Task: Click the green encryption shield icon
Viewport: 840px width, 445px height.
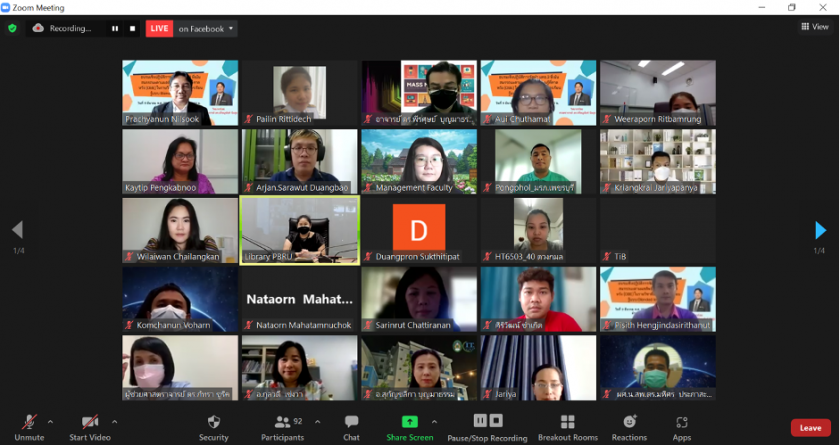Action: pos(12,28)
